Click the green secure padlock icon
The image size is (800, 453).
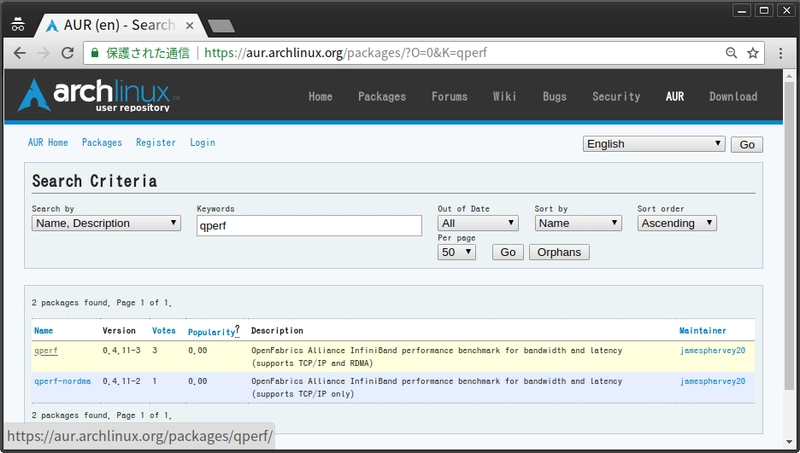[x=94, y=53]
